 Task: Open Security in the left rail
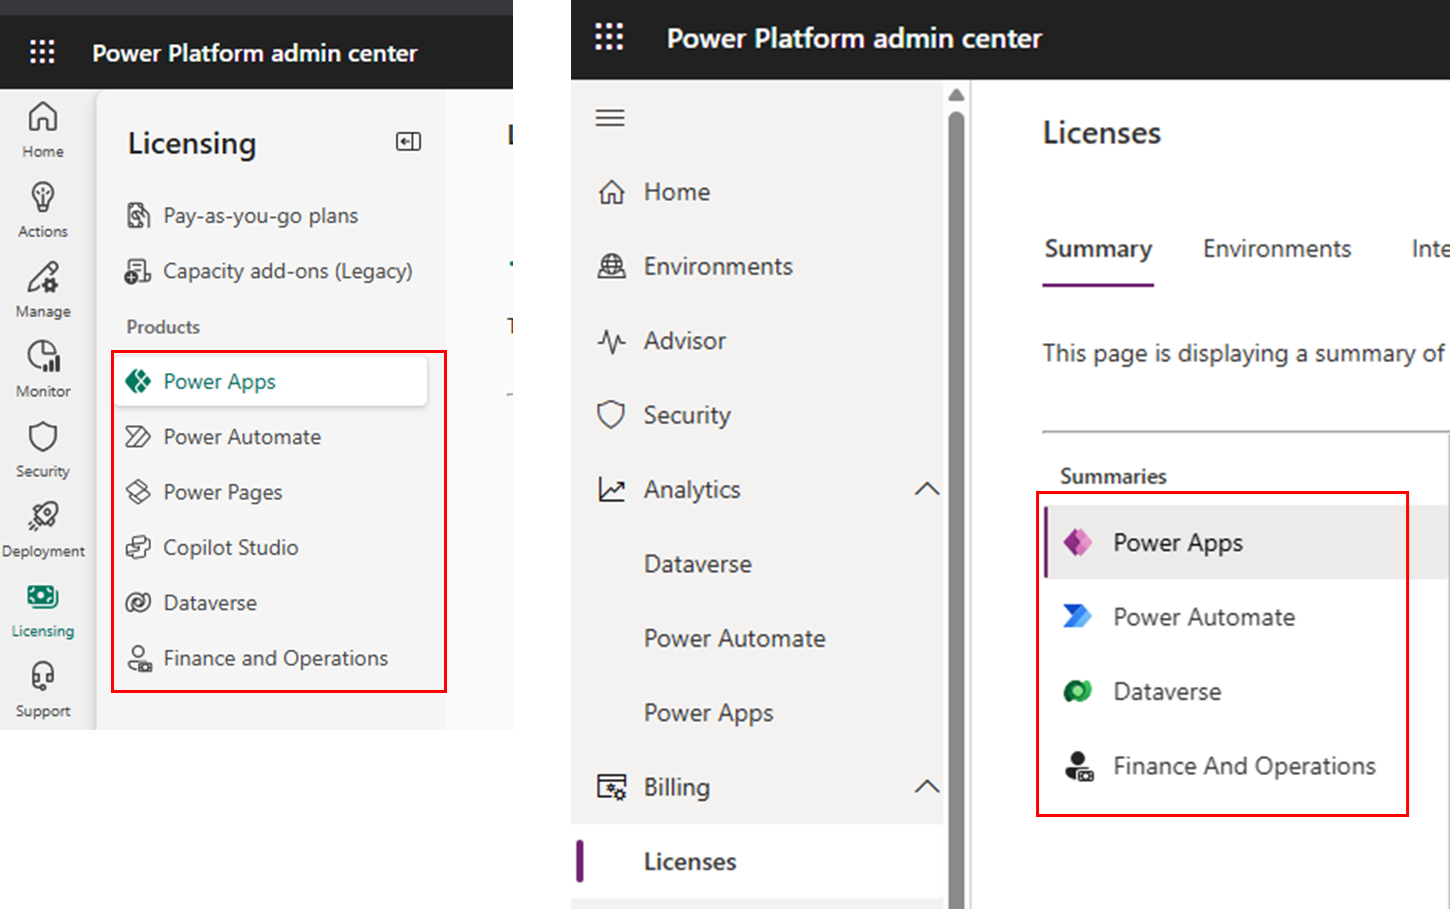pos(43,449)
